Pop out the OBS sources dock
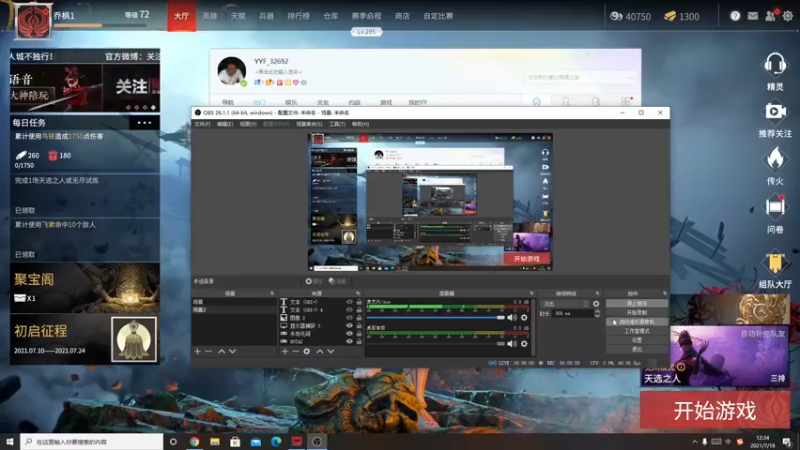This screenshot has width=800, height=450. coord(358,293)
